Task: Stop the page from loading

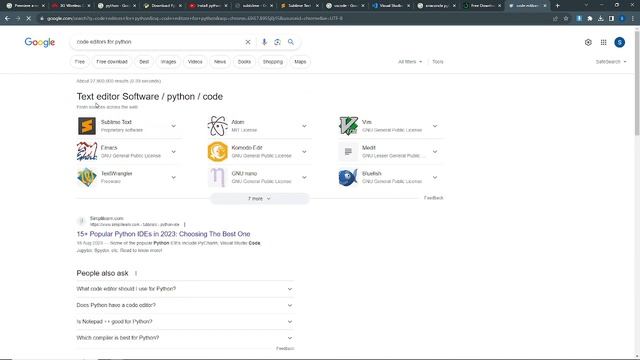Action: point(29,18)
